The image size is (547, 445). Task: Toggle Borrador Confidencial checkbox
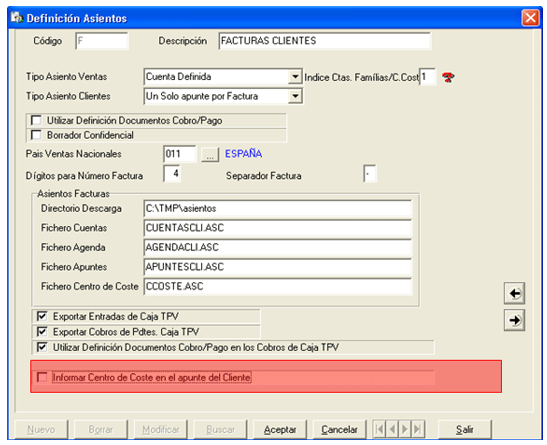(36, 135)
